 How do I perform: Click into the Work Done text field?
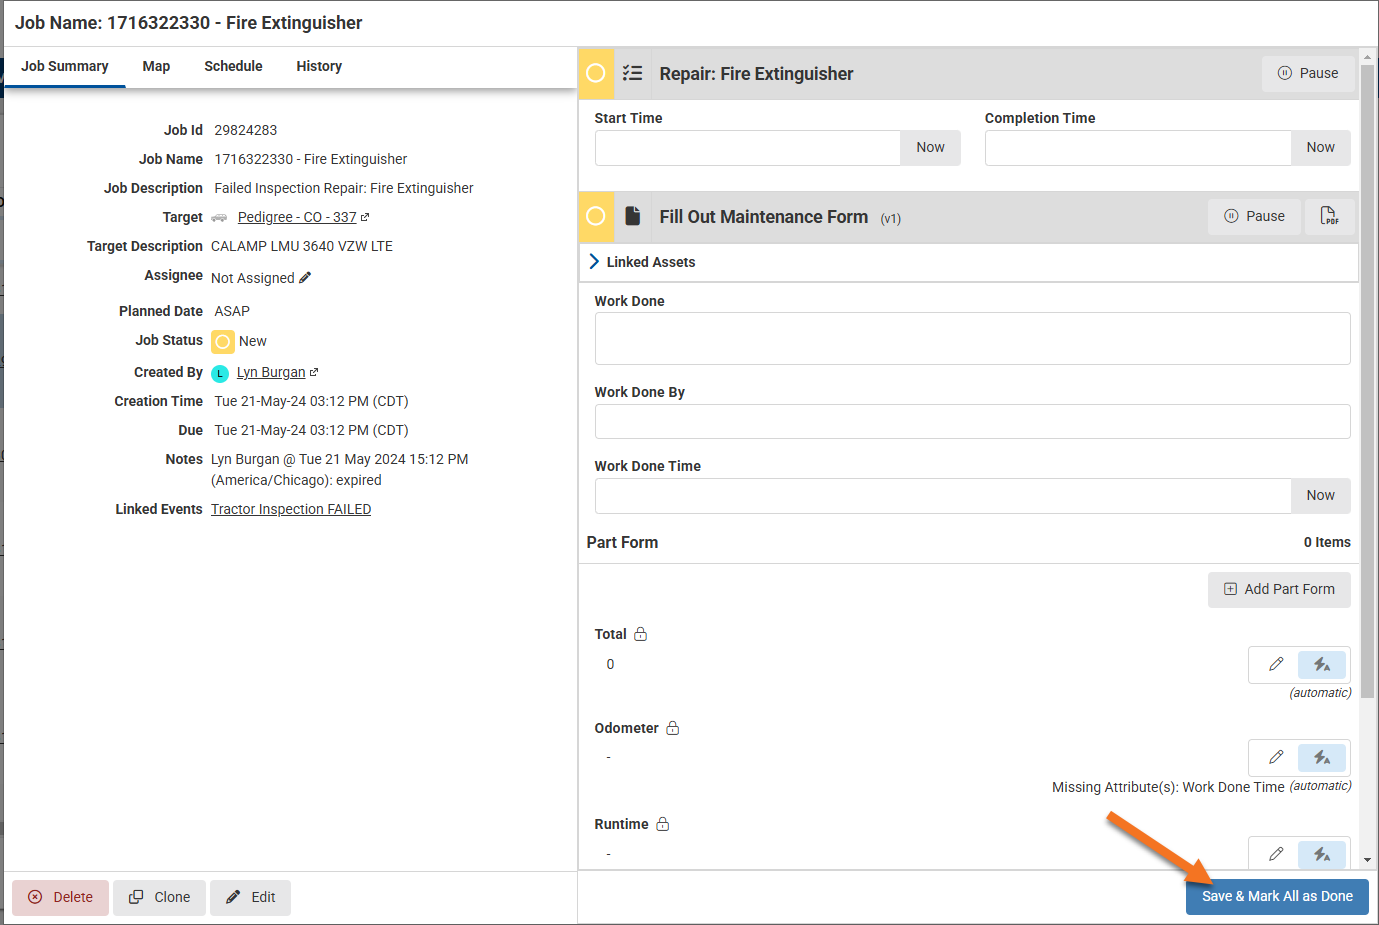tap(972, 339)
